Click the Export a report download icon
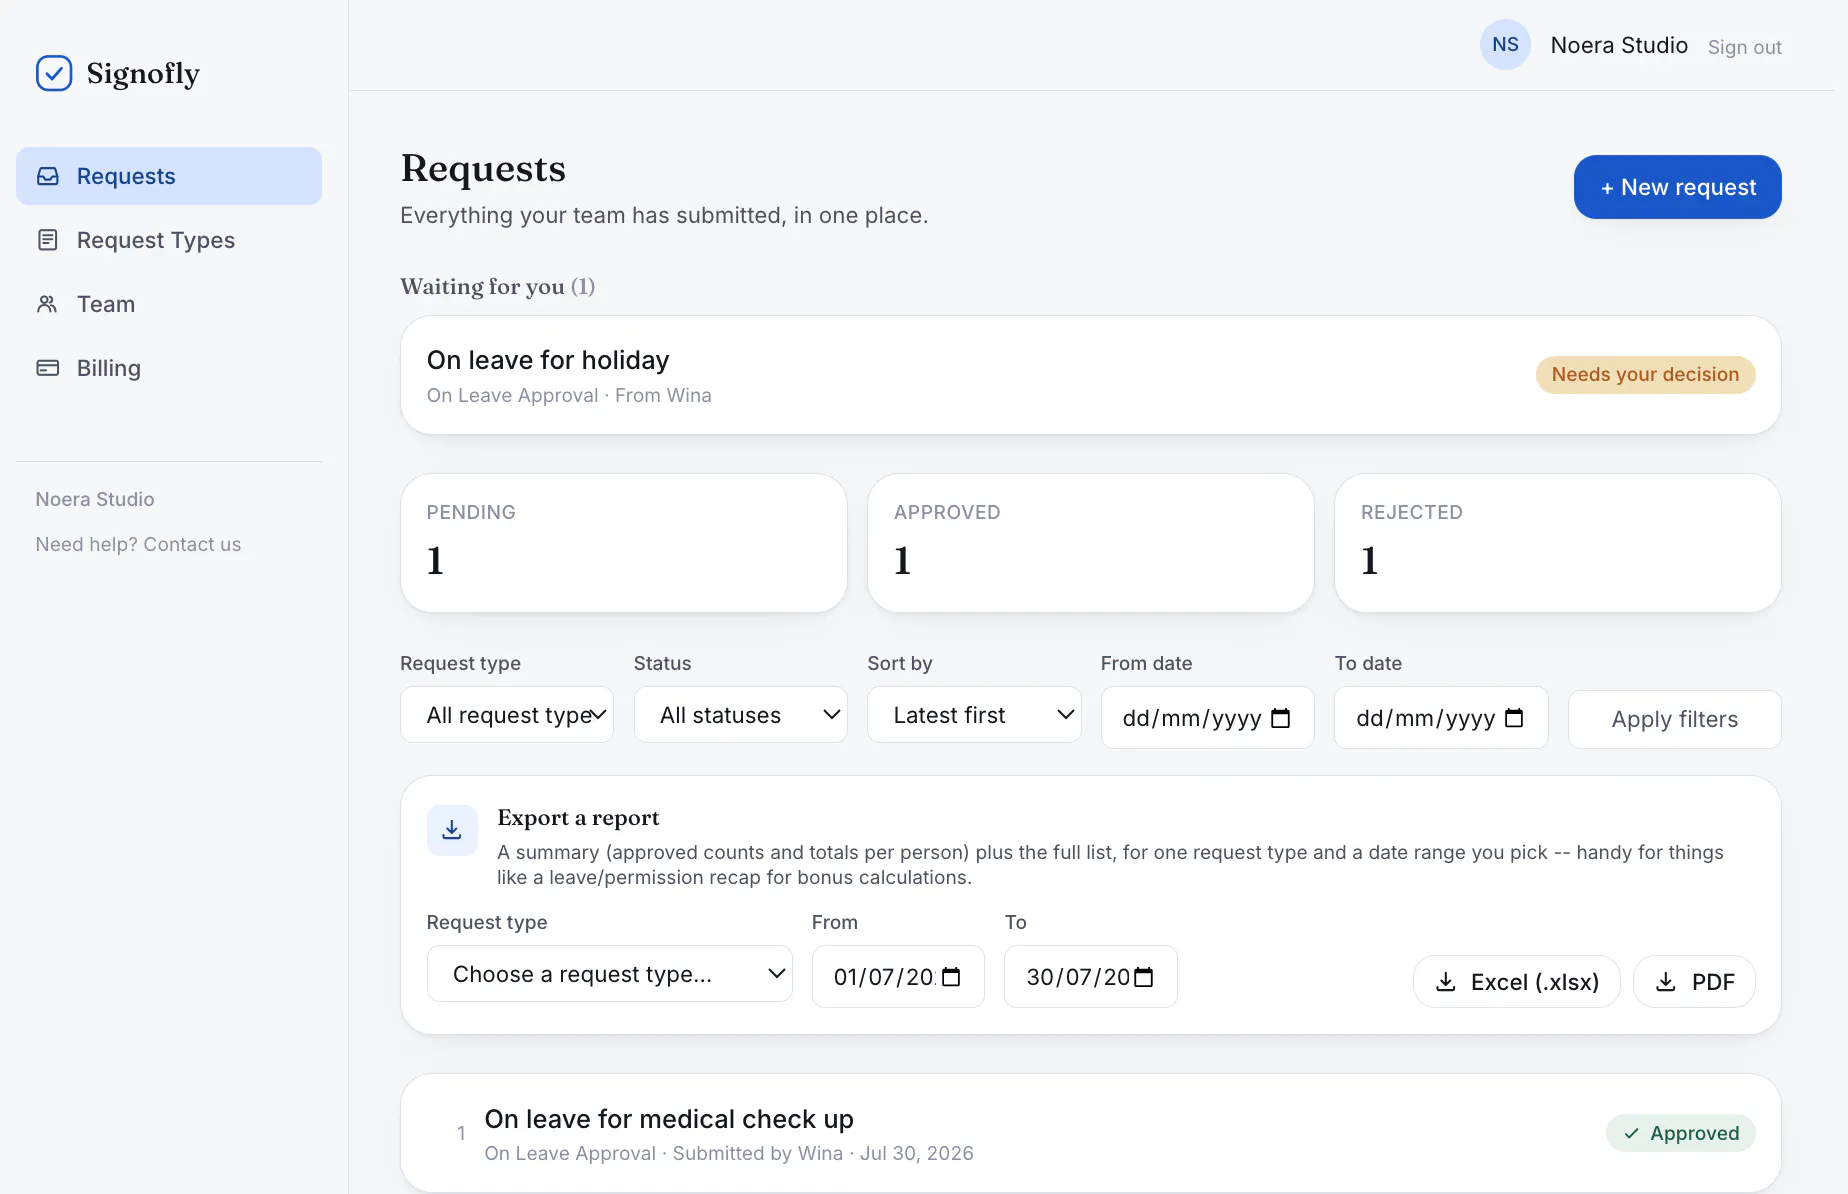 click(x=452, y=830)
